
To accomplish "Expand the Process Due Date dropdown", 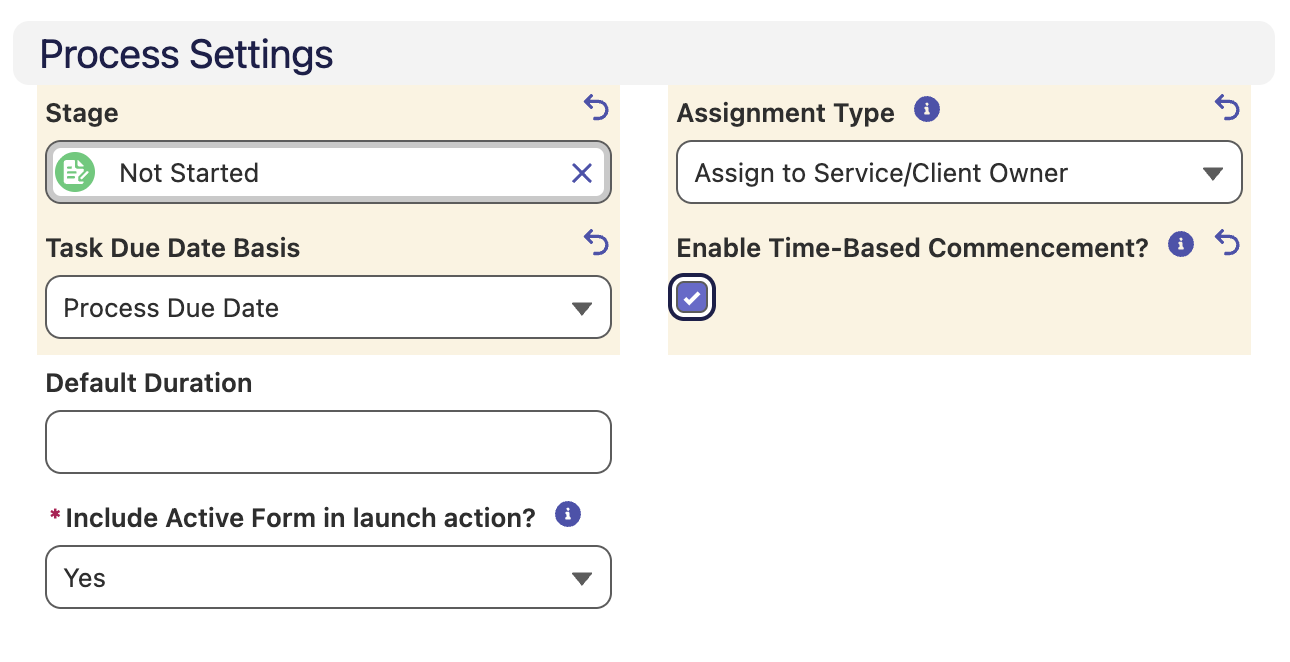I will click(x=328, y=308).
